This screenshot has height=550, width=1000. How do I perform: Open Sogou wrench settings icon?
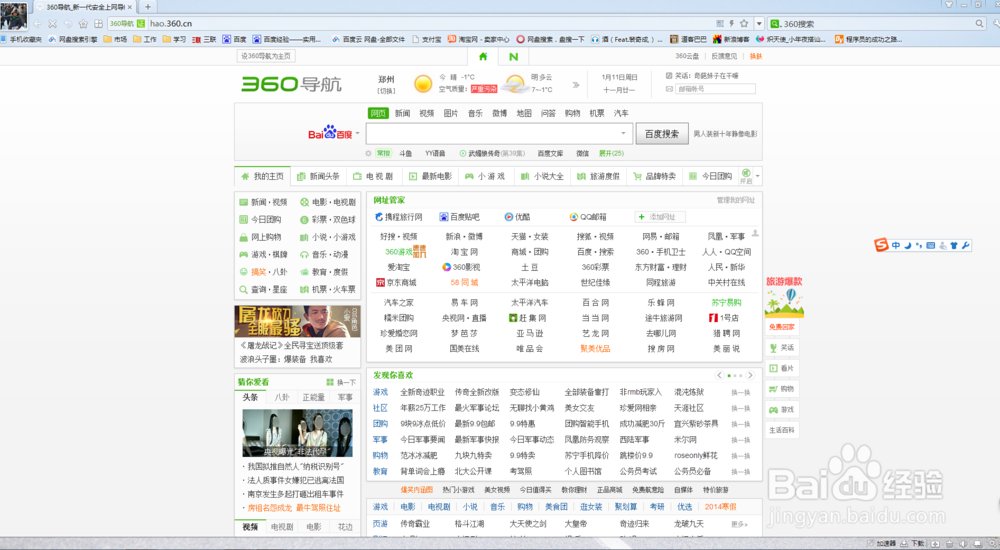point(966,245)
